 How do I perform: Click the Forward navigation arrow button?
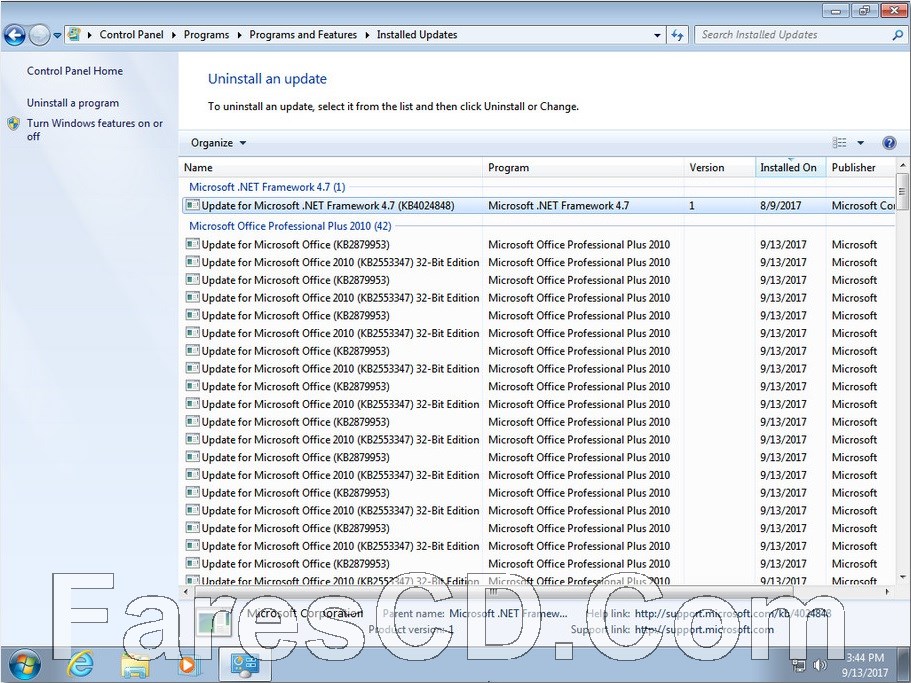click(x=39, y=35)
